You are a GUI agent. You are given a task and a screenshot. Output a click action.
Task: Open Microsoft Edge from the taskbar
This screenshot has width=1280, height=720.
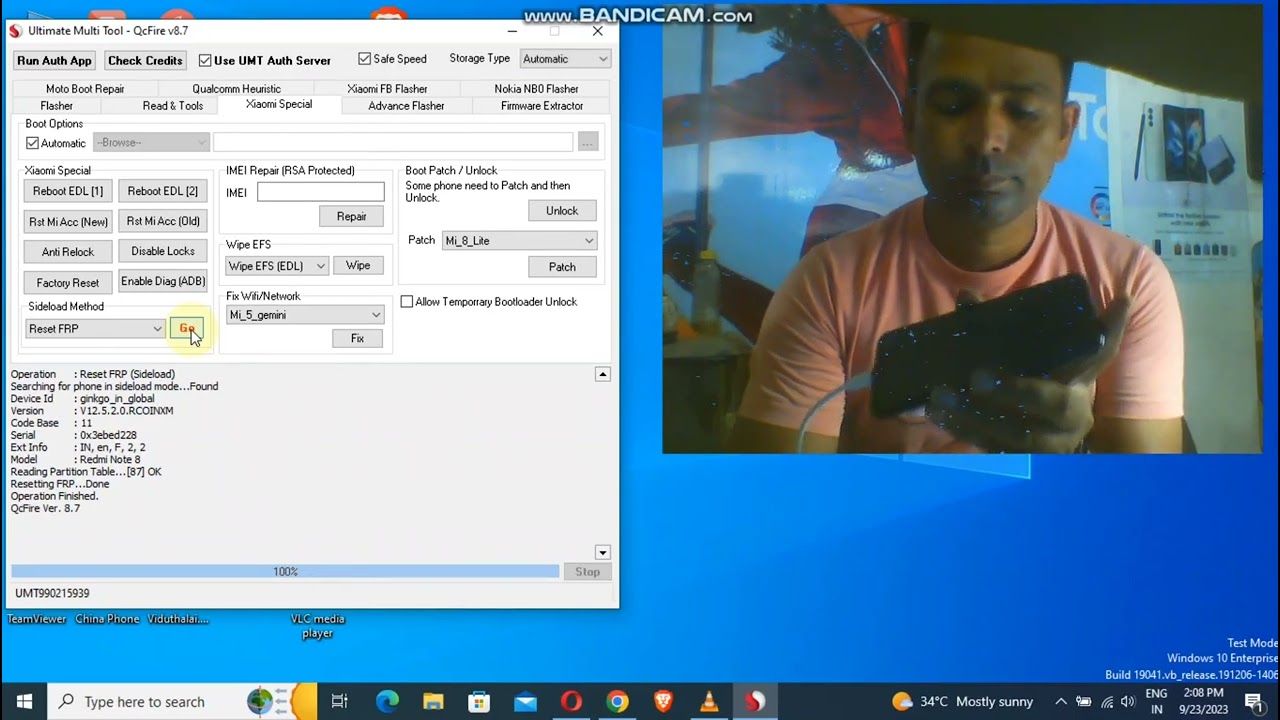387,701
